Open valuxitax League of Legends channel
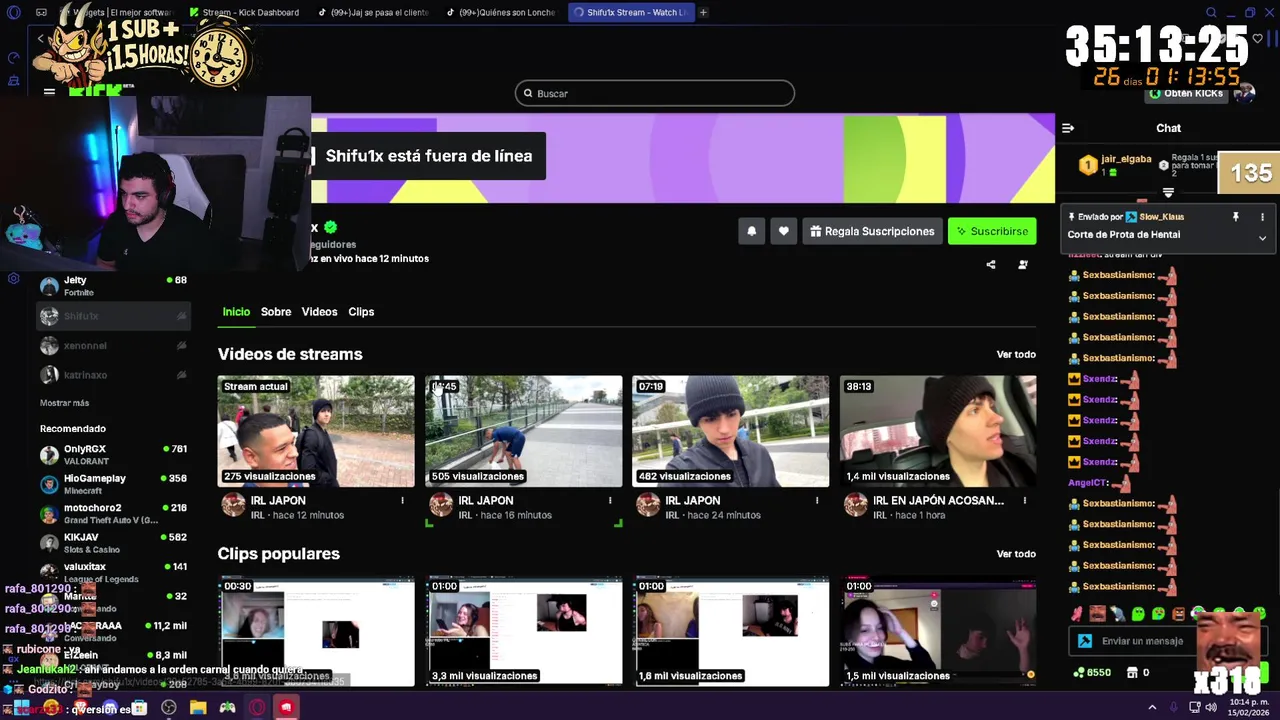Viewport: 1280px width, 720px height. pyautogui.click(x=113, y=572)
